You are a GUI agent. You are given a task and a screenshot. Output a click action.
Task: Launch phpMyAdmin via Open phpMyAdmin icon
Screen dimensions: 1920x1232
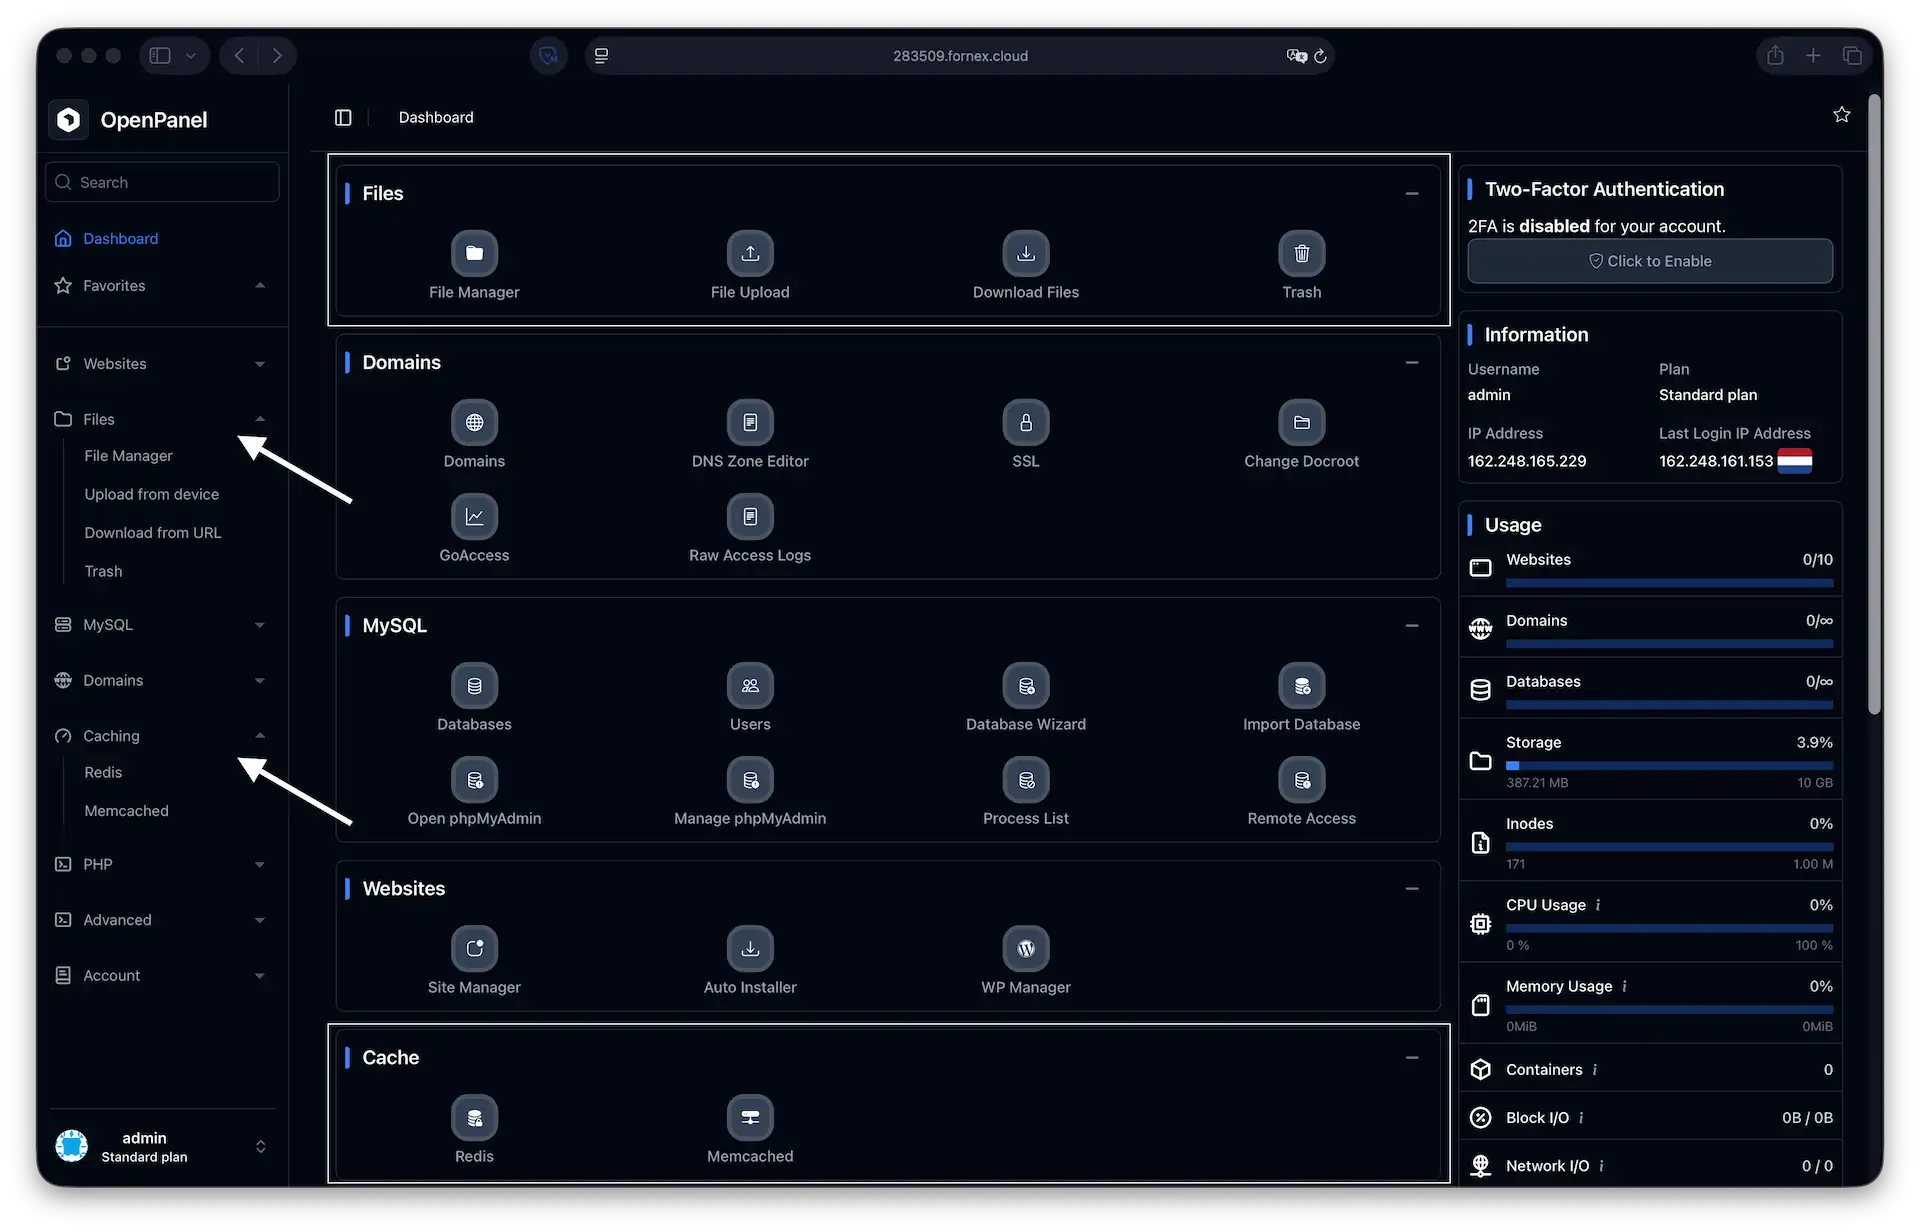point(474,780)
